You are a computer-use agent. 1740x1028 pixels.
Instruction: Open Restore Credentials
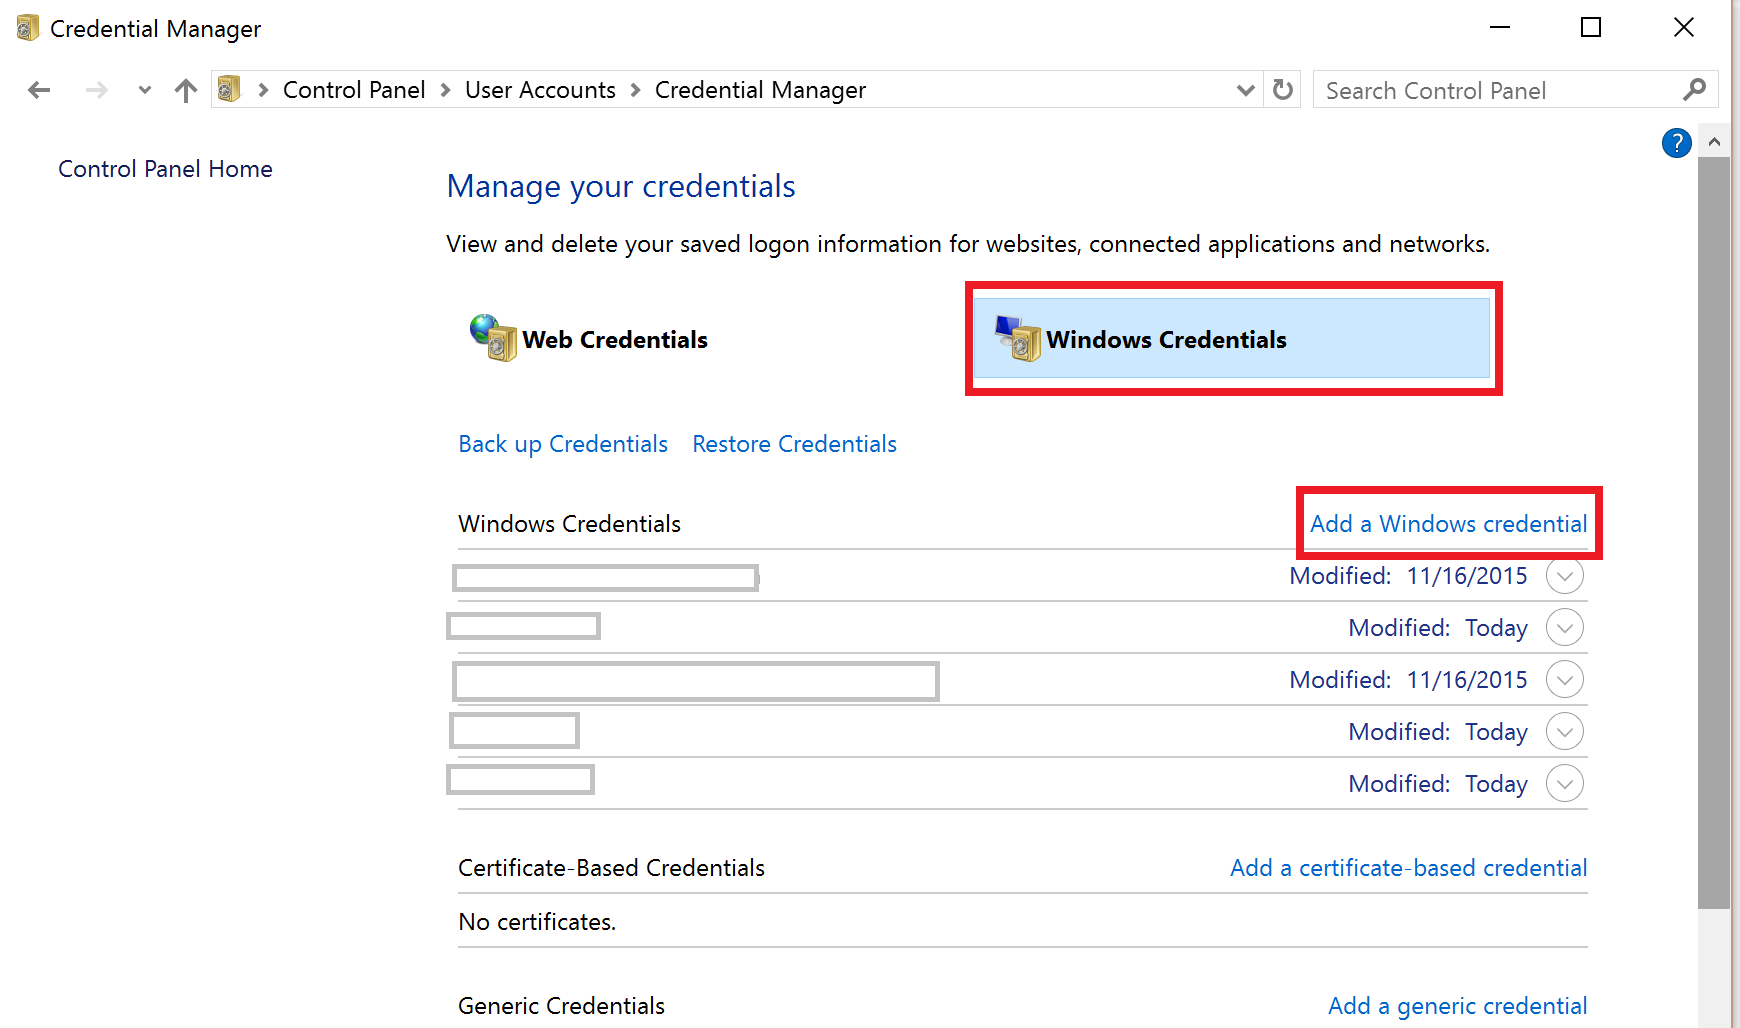pyautogui.click(x=794, y=443)
